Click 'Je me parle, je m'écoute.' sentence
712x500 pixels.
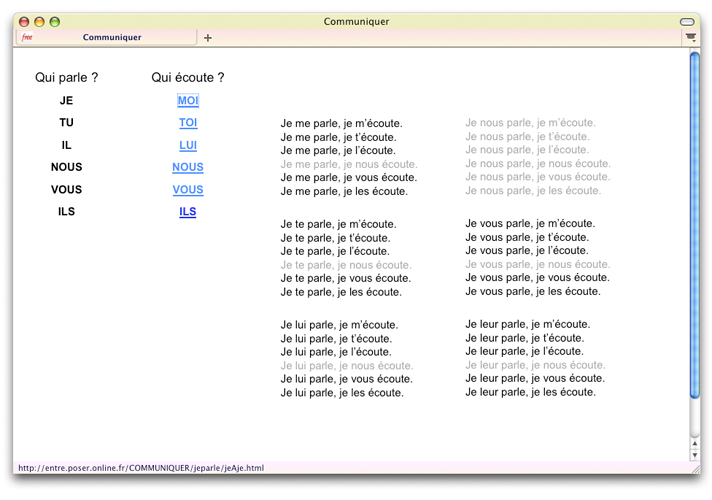[x=341, y=124]
